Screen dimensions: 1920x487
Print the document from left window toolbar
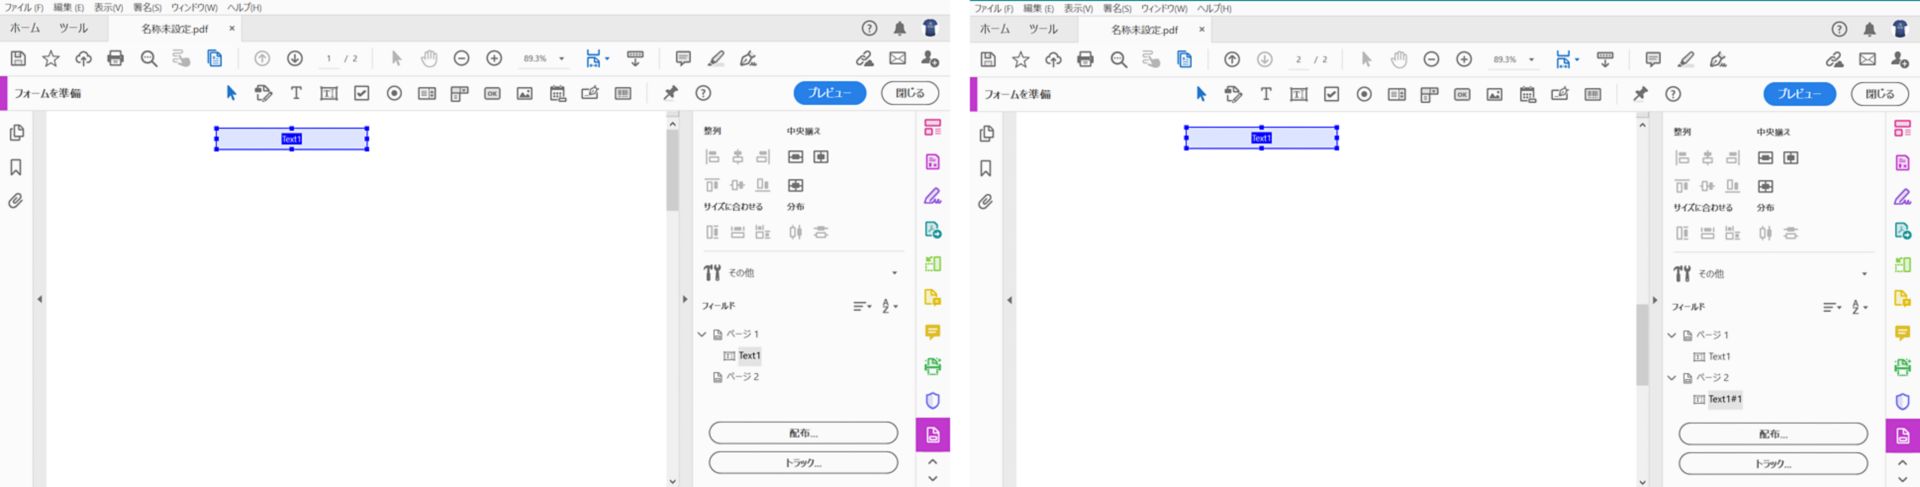(116, 59)
